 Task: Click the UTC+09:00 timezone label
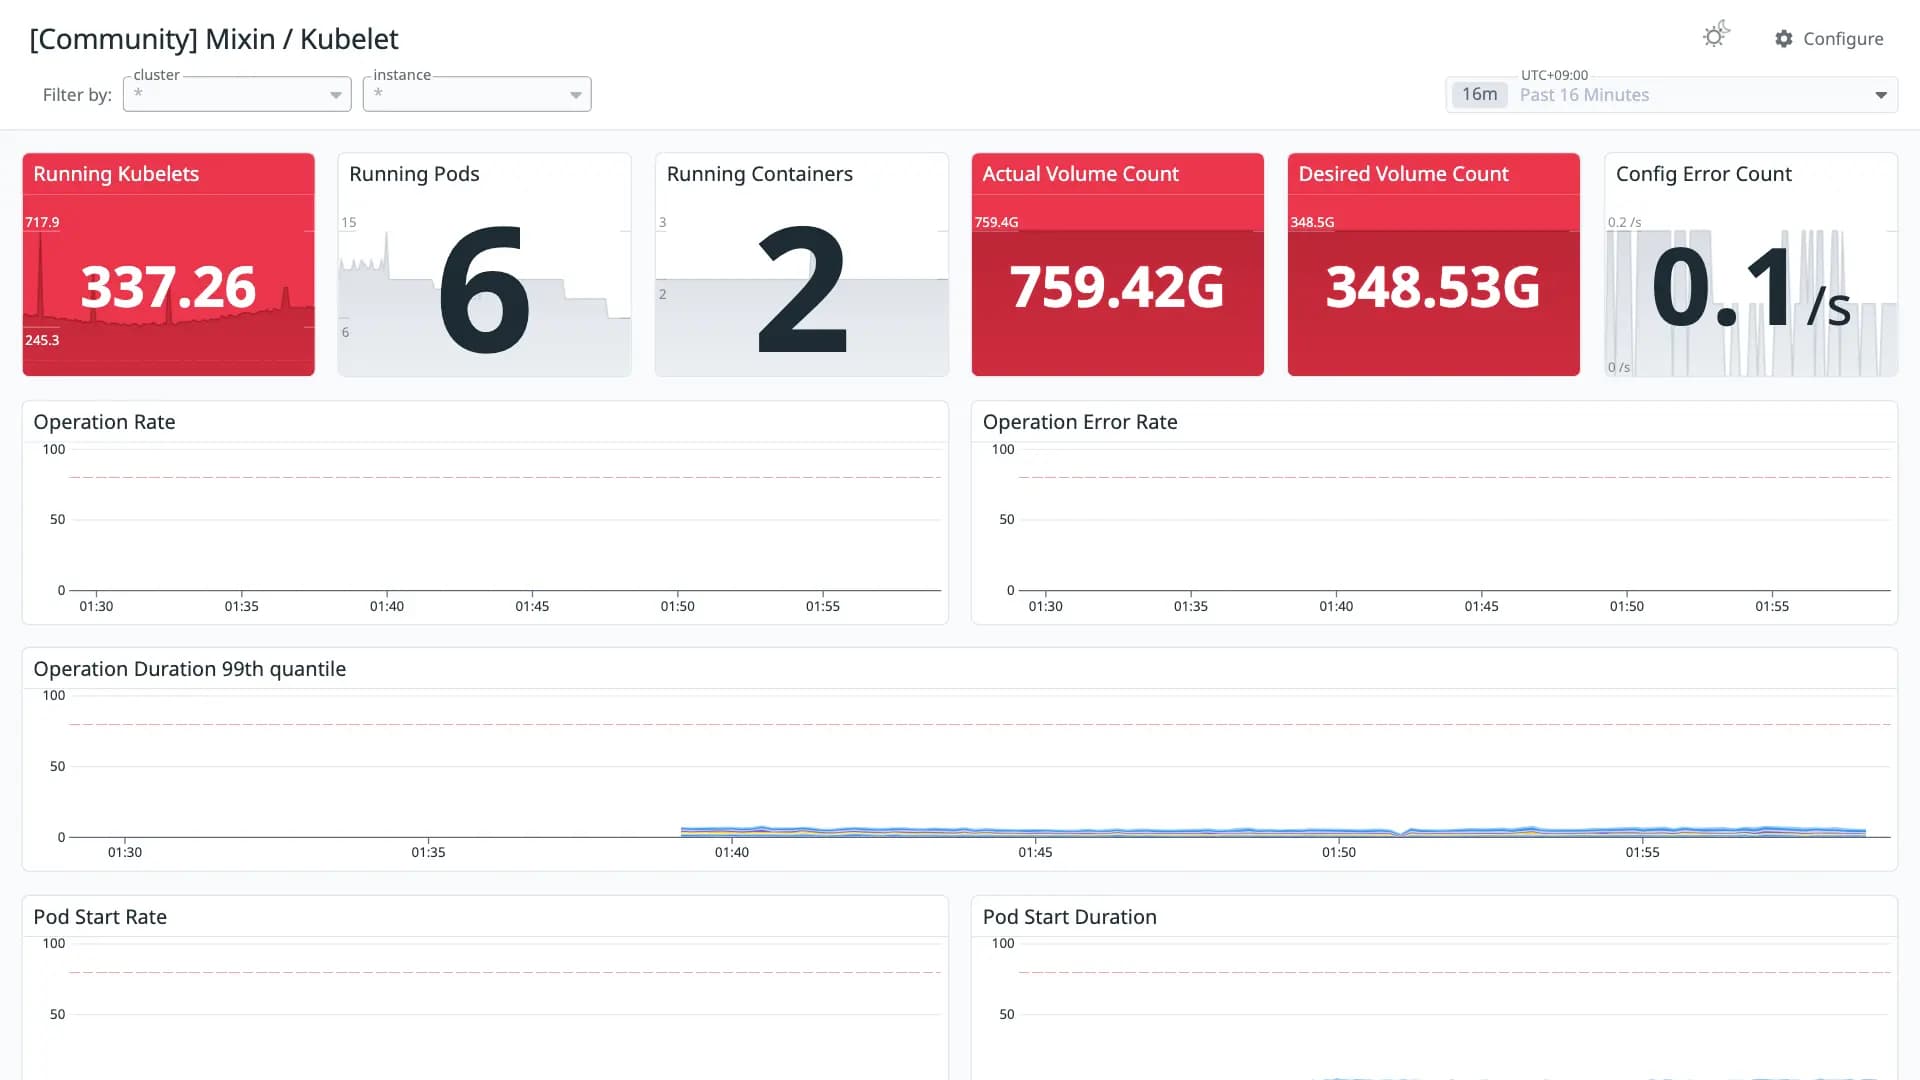tap(1554, 75)
